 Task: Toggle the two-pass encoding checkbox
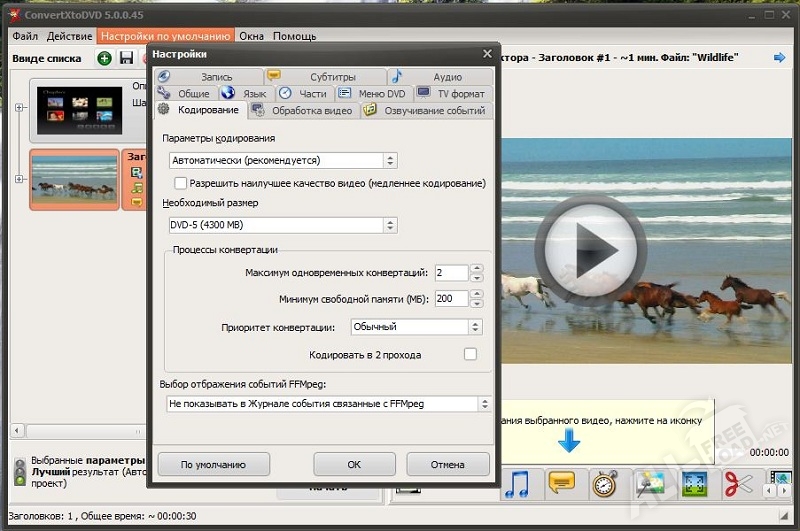coord(470,354)
